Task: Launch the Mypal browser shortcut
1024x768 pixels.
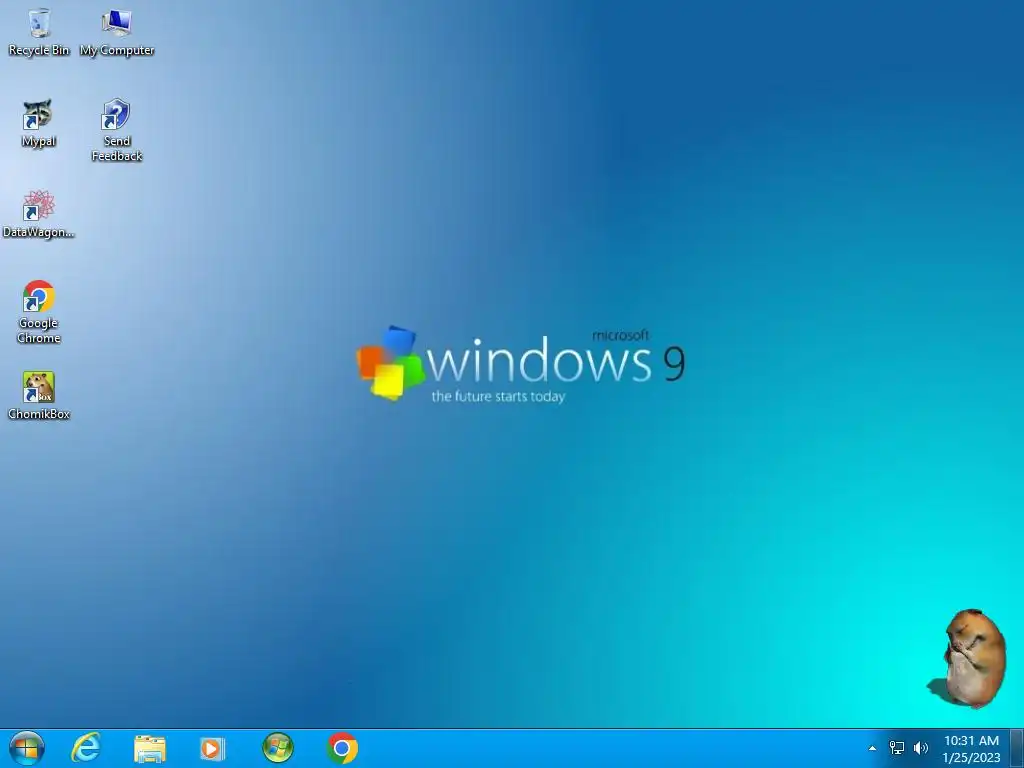Action: 39,123
